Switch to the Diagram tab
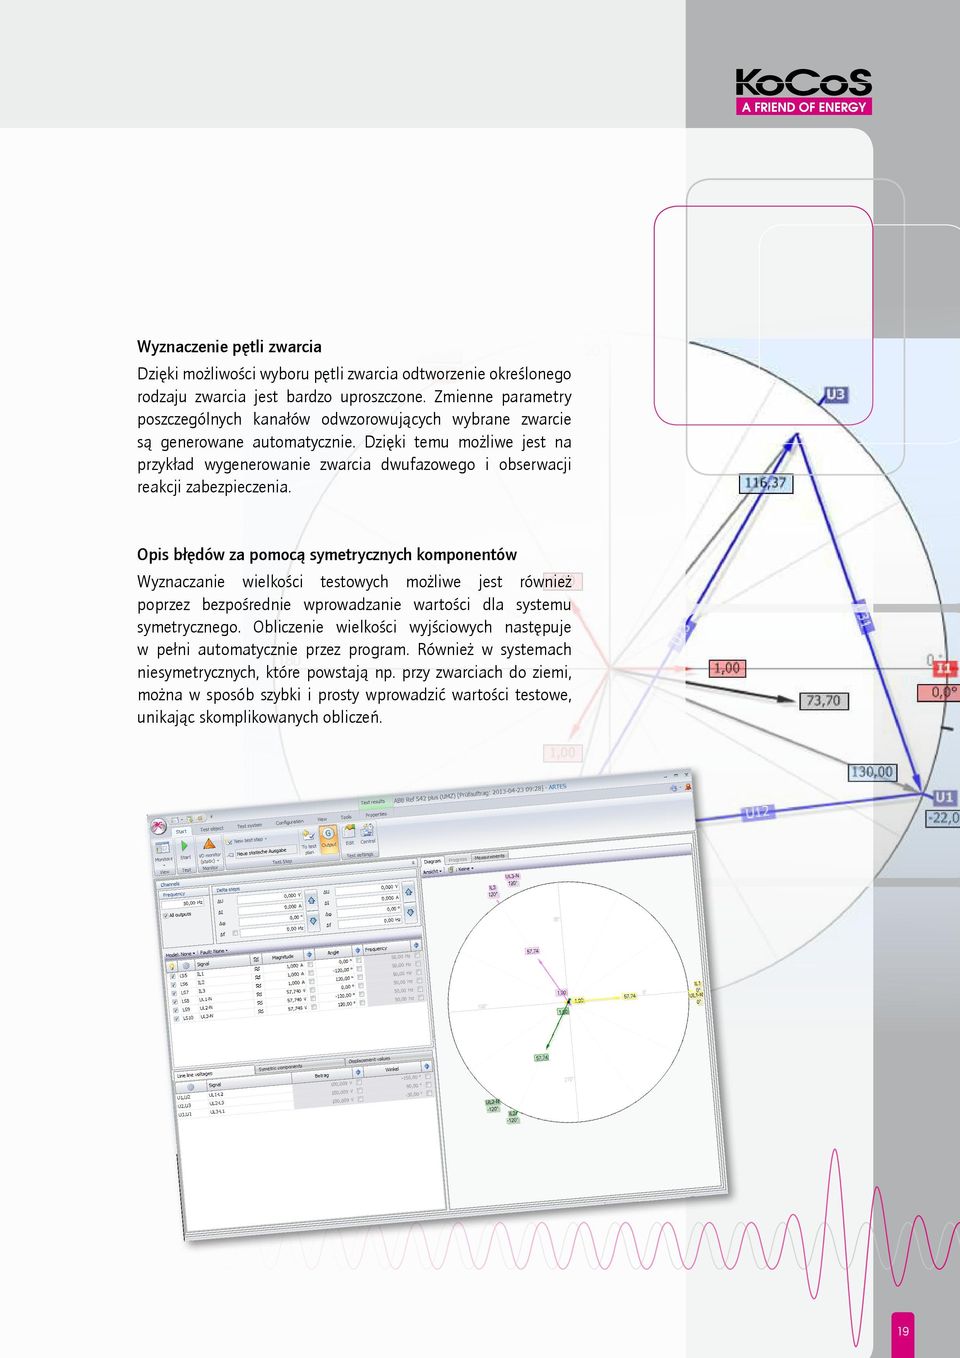This screenshot has height=1358, width=960. click(x=432, y=861)
